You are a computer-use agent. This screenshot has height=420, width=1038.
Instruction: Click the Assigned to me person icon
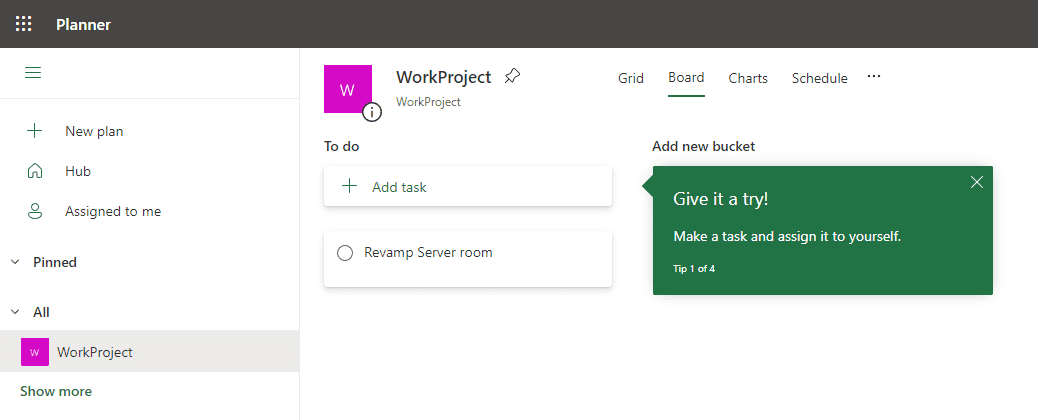point(34,211)
